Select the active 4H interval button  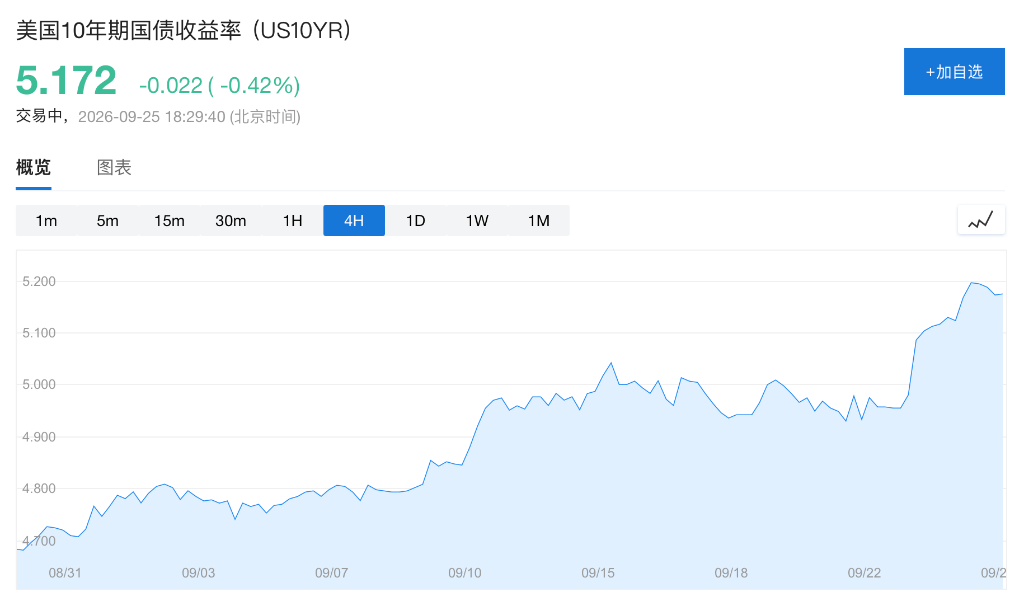354,221
